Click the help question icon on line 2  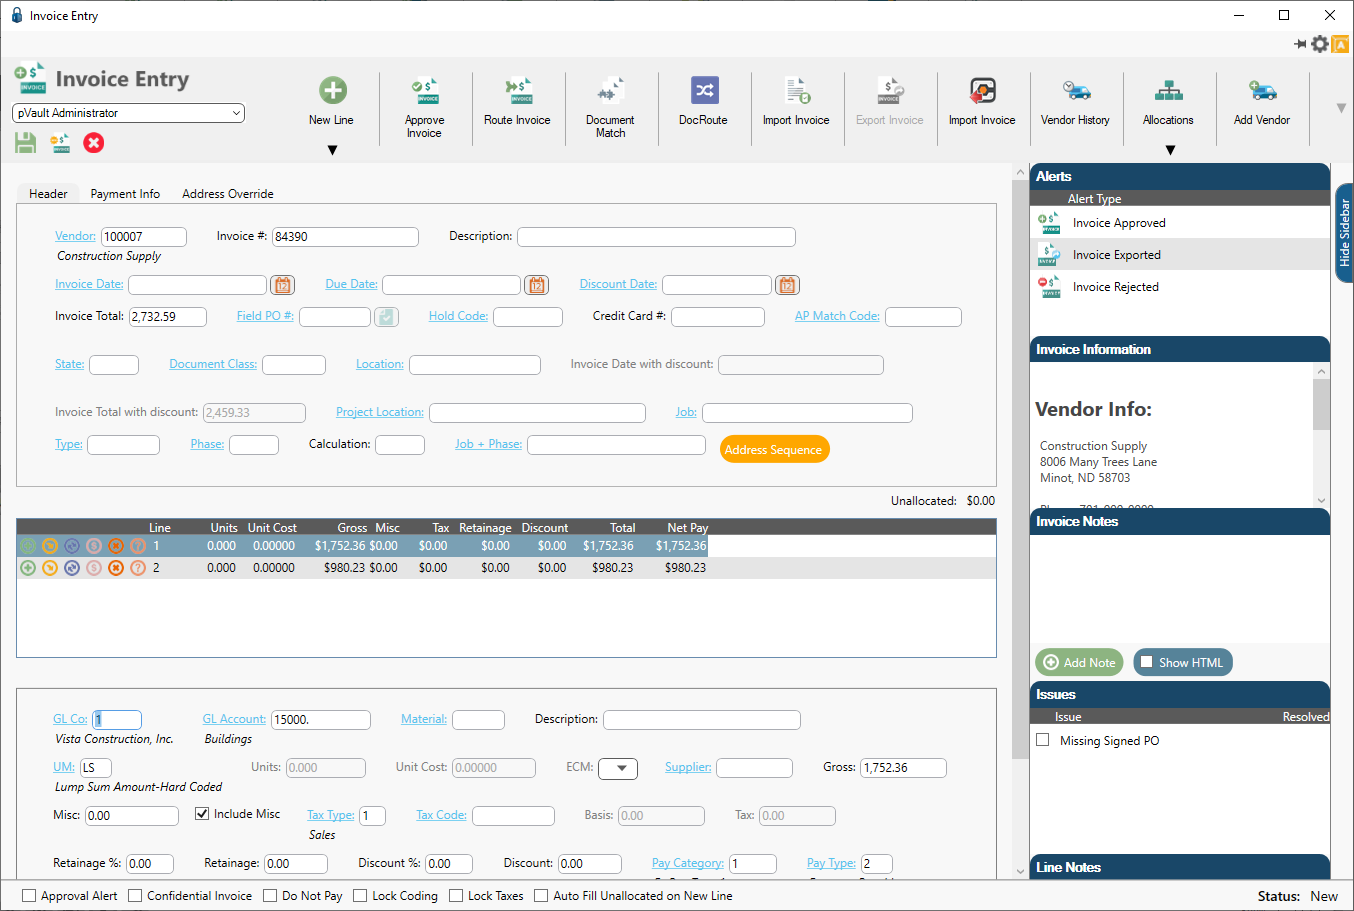click(x=138, y=568)
